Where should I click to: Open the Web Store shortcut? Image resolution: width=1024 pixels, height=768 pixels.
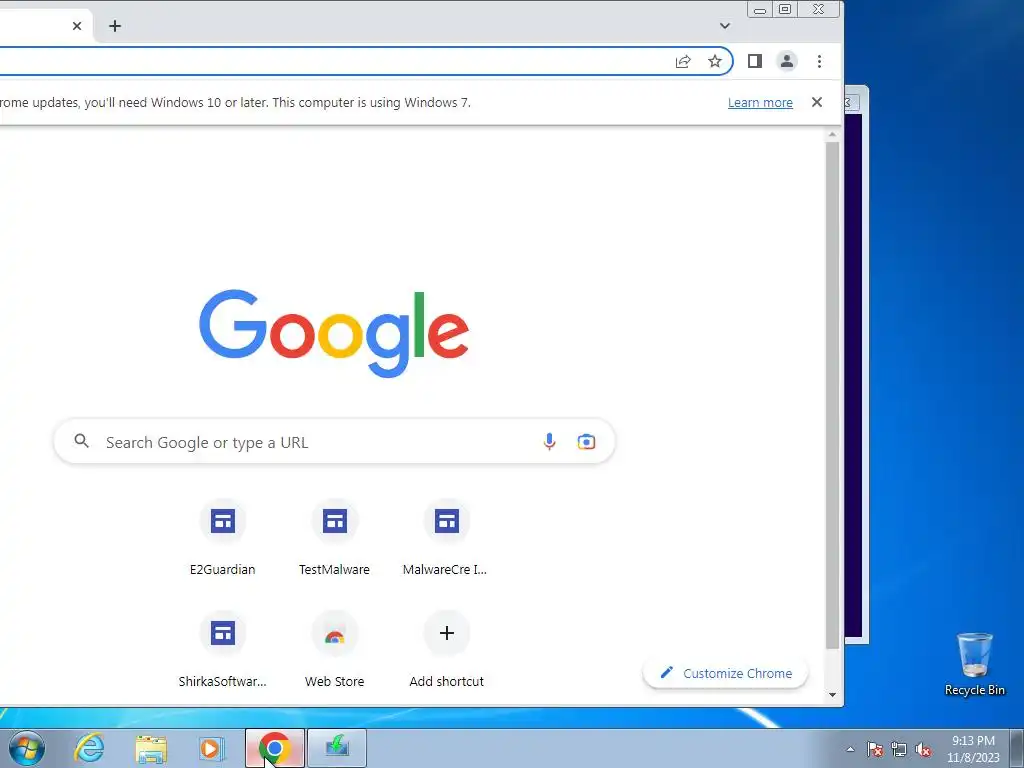pos(334,649)
